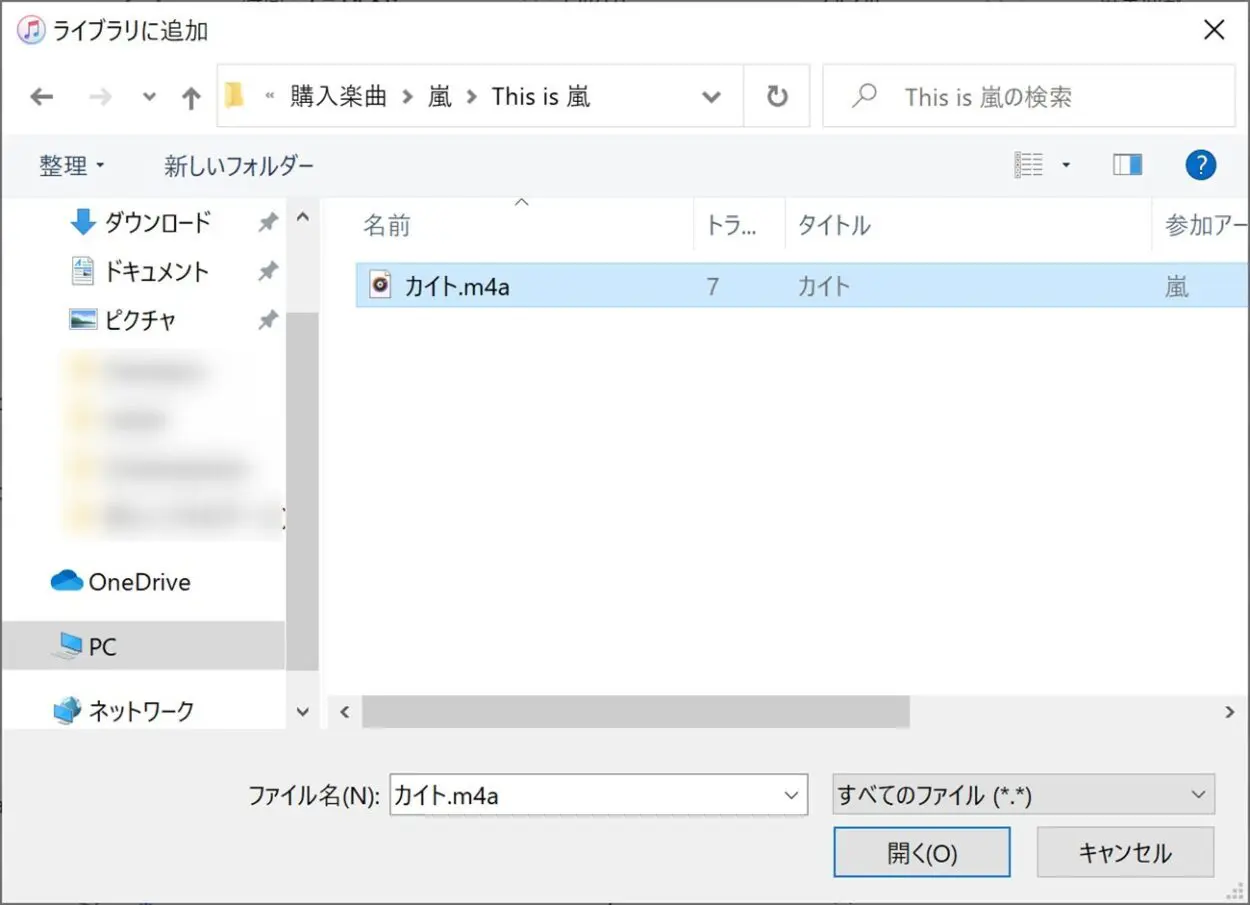This screenshot has height=905, width=1250.
Task: Select This is 嵐 breadcrumb segment
Action: [541, 97]
